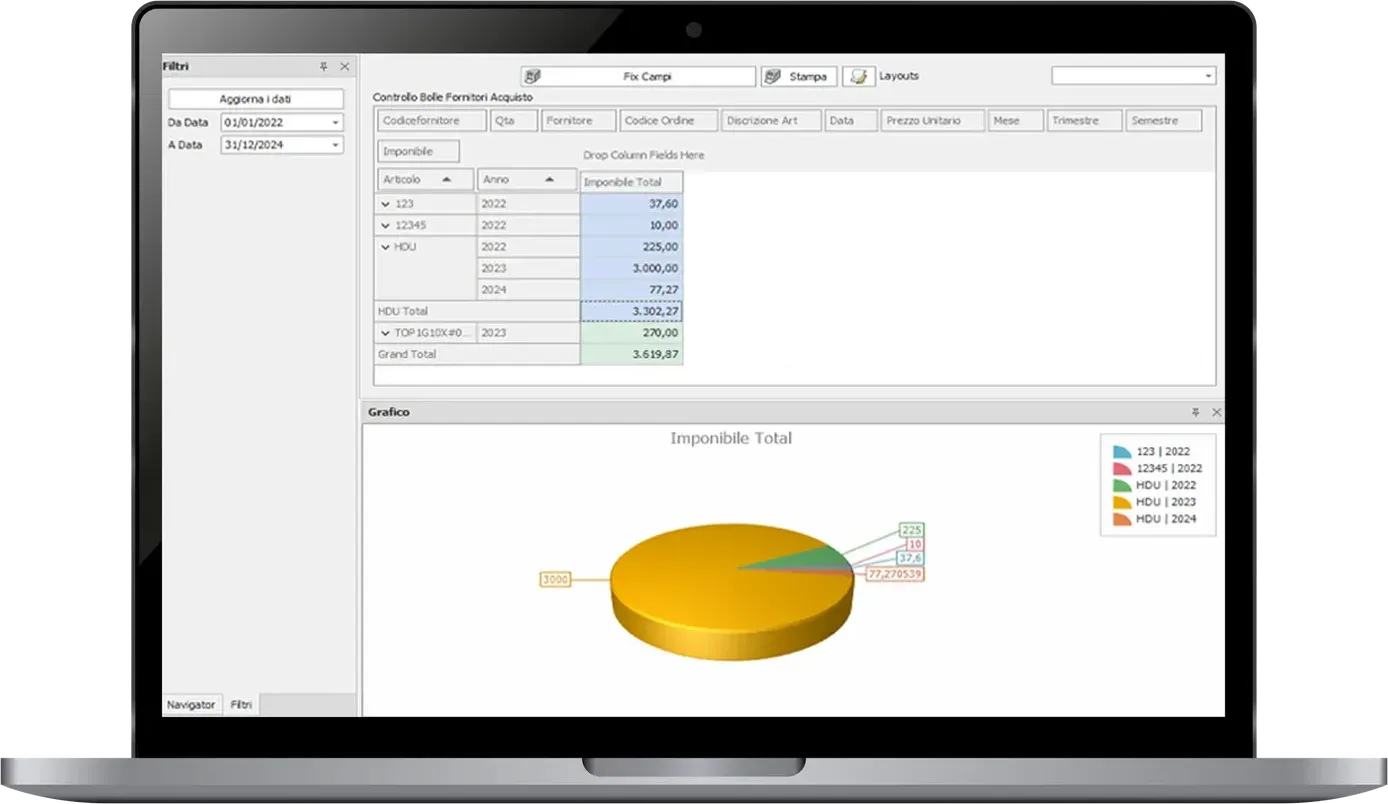Click the icon on Fix Campi button
This screenshot has width=1388, height=804.
tap(533, 77)
